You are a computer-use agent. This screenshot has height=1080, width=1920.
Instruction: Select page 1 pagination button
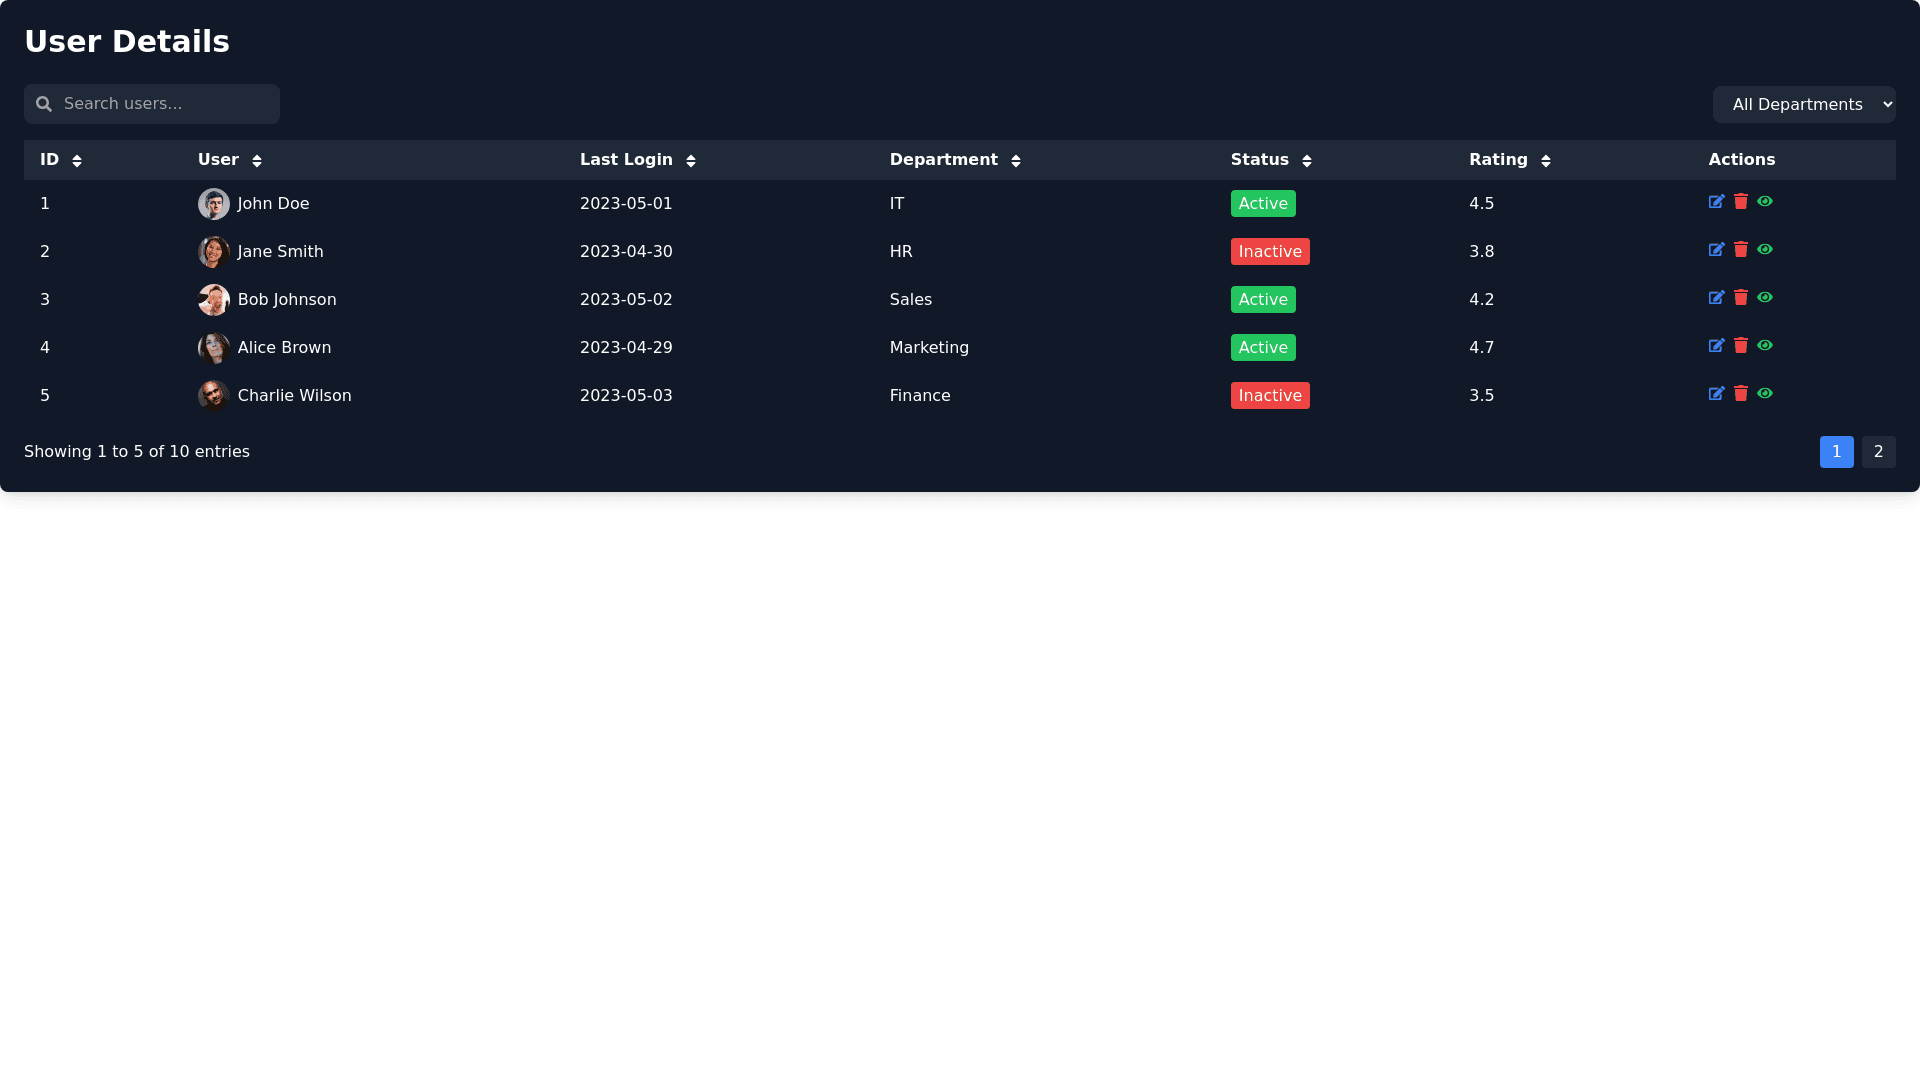pyautogui.click(x=1836, y=452)
